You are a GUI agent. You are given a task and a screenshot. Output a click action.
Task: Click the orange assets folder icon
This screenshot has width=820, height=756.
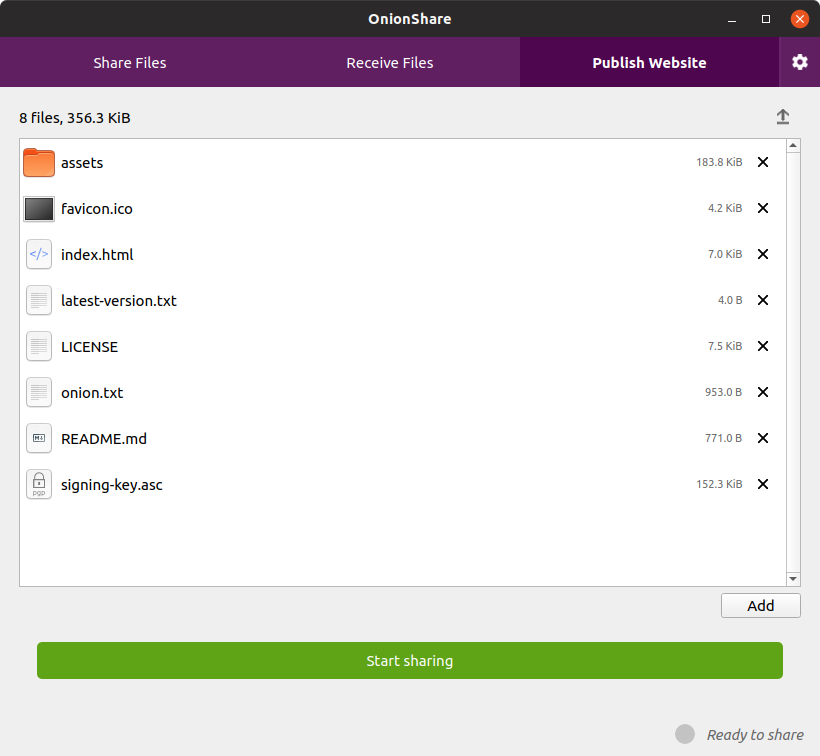click(x=38, y=162)
